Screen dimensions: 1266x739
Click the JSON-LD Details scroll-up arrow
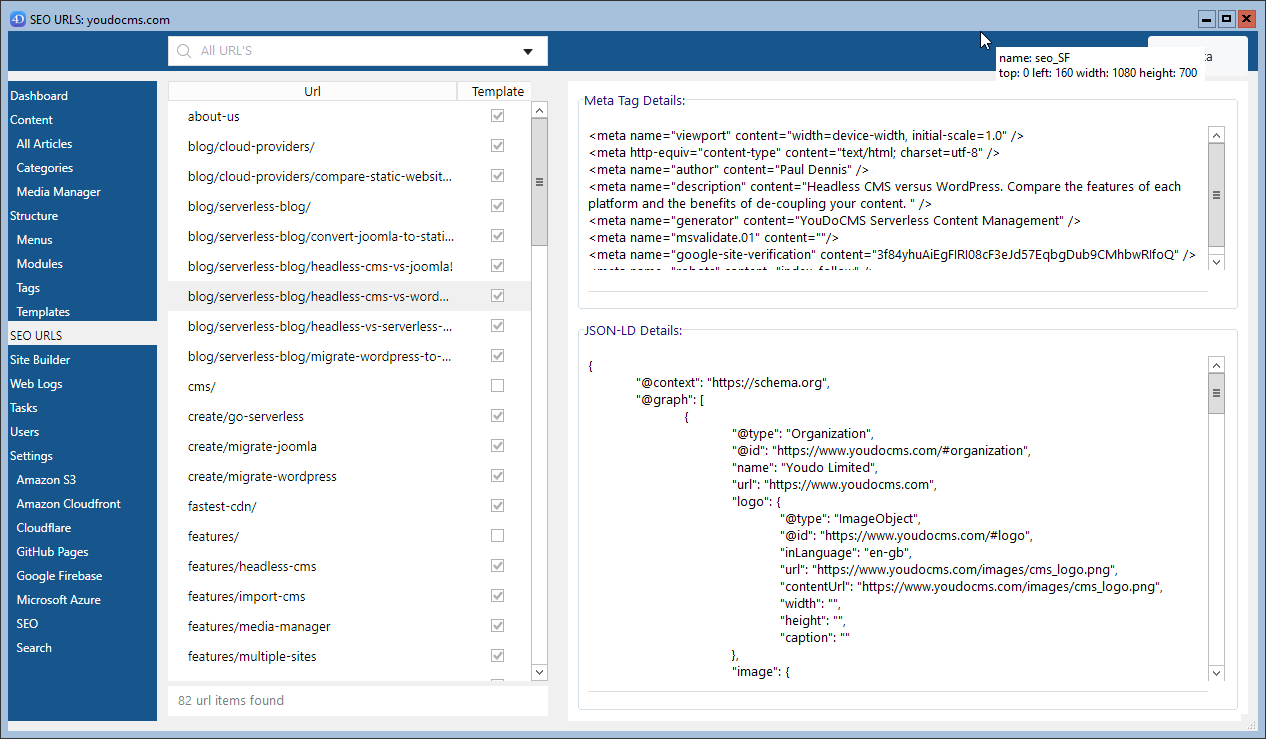tap(1216, 366)
